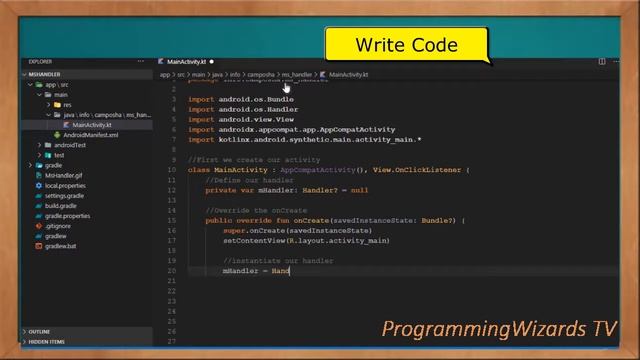
Task: Click the 'main' breadcrumb segment
Action: tap(198, 75)
